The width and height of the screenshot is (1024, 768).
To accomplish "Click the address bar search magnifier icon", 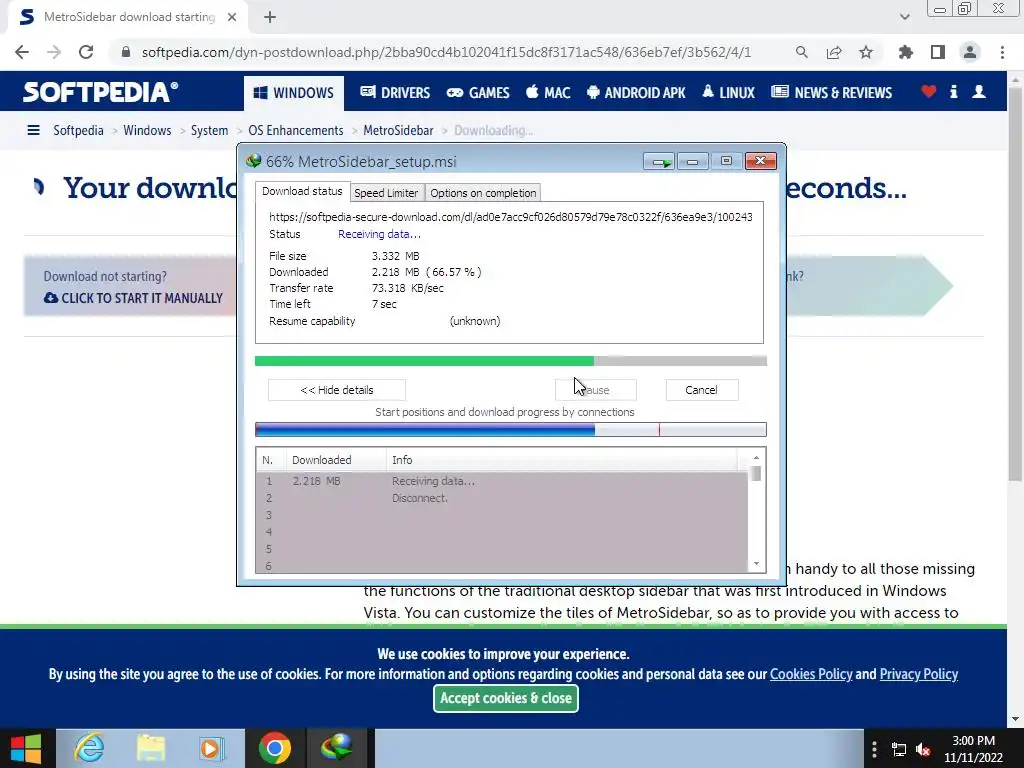I will [x=801, y=52].
